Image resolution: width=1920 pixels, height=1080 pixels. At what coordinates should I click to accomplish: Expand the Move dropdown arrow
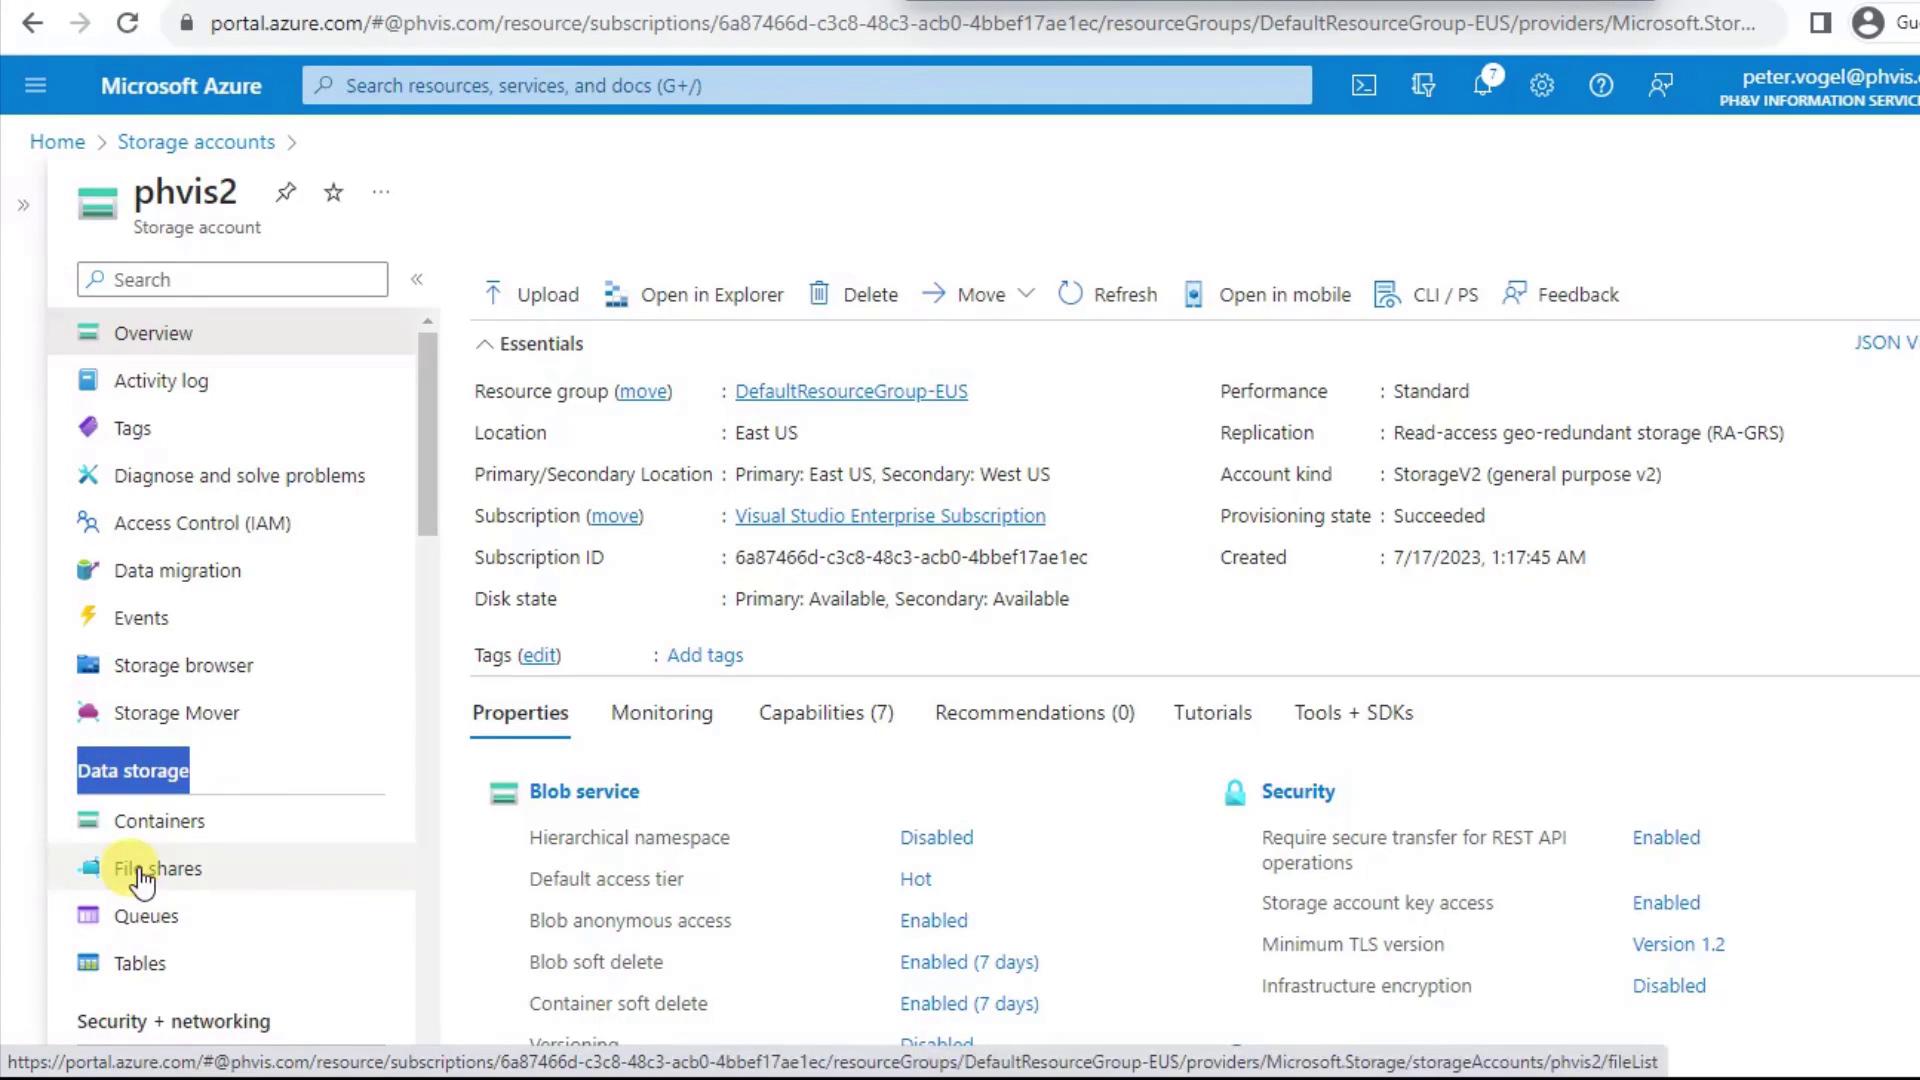pyautogui.click(x=1026, y=293)
